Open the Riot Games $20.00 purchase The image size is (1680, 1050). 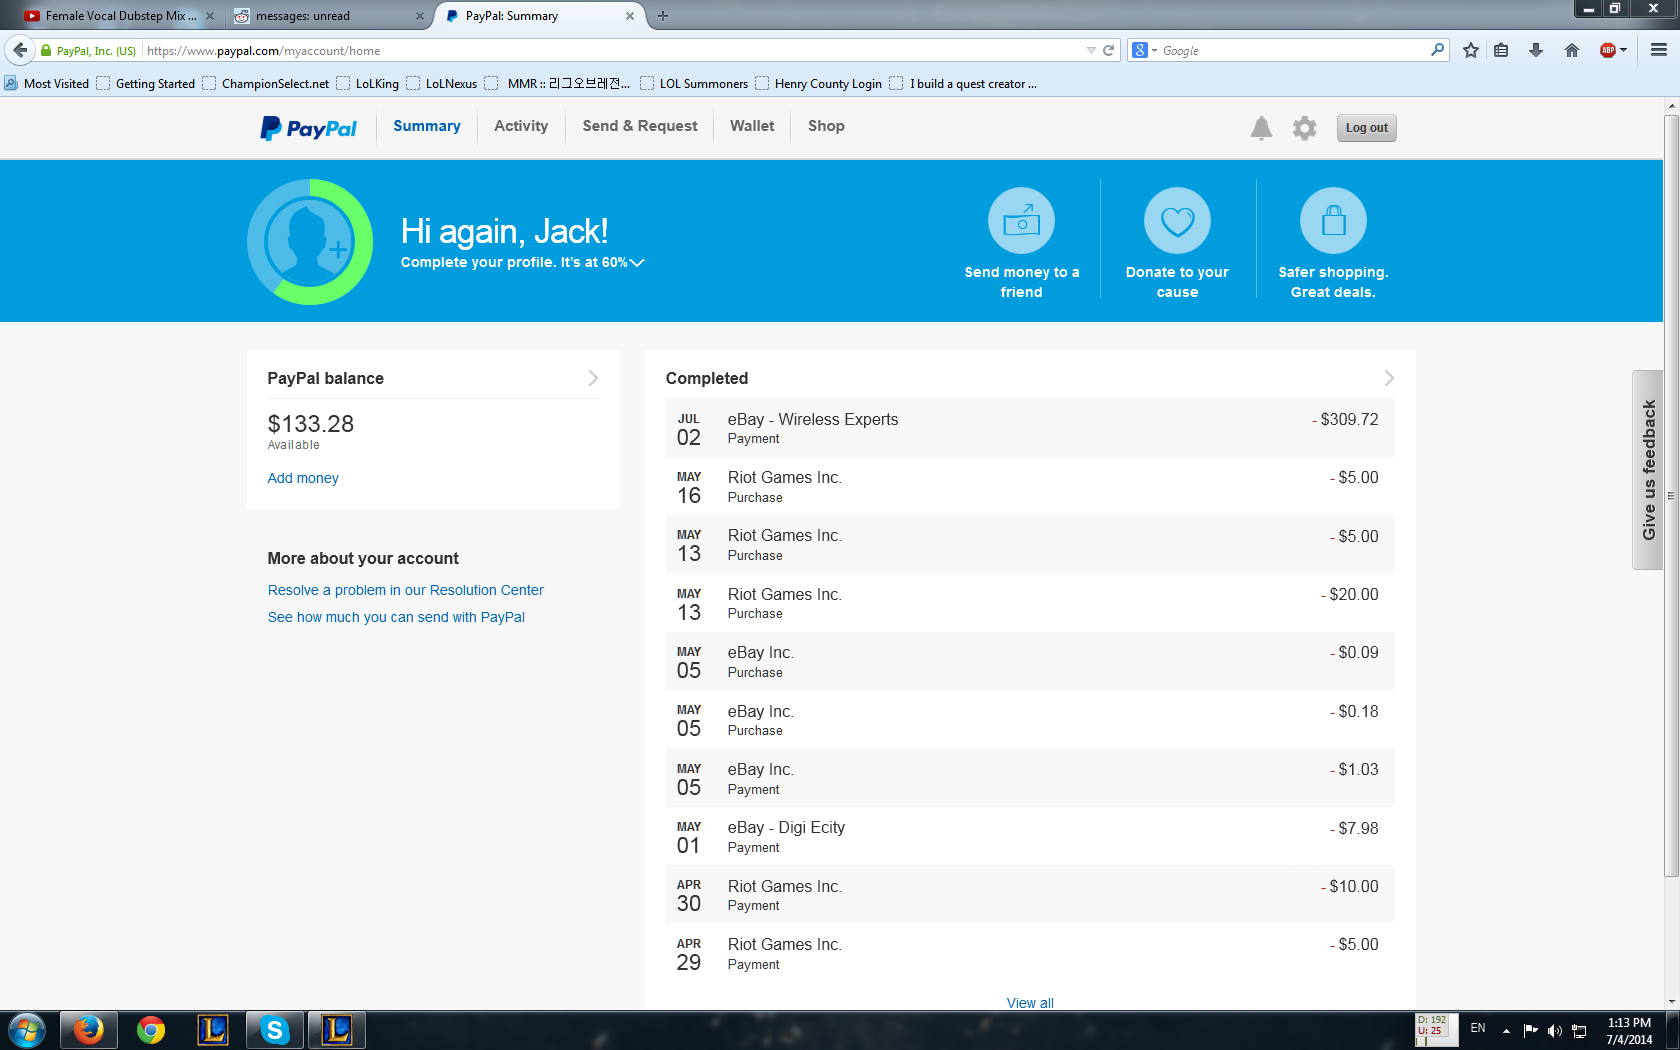click(1030, 603)
